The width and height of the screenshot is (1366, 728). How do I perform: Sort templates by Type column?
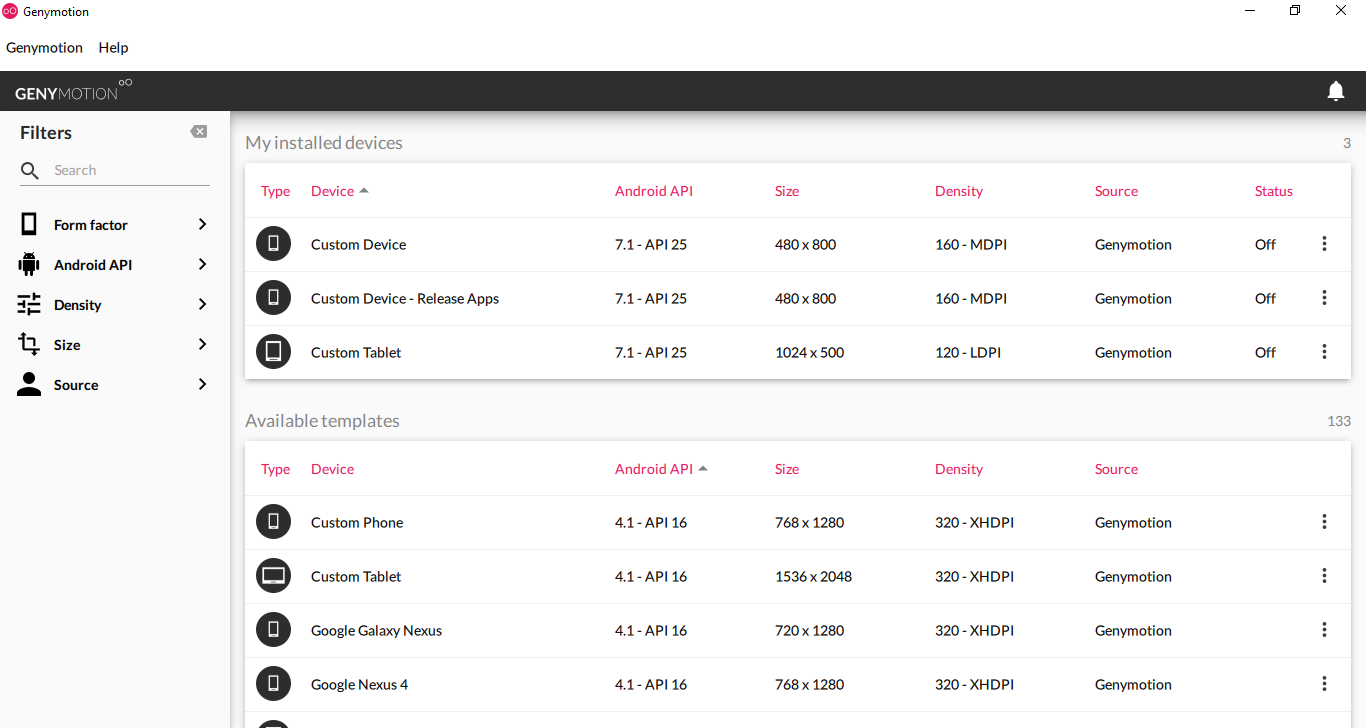tap(275, 469)
